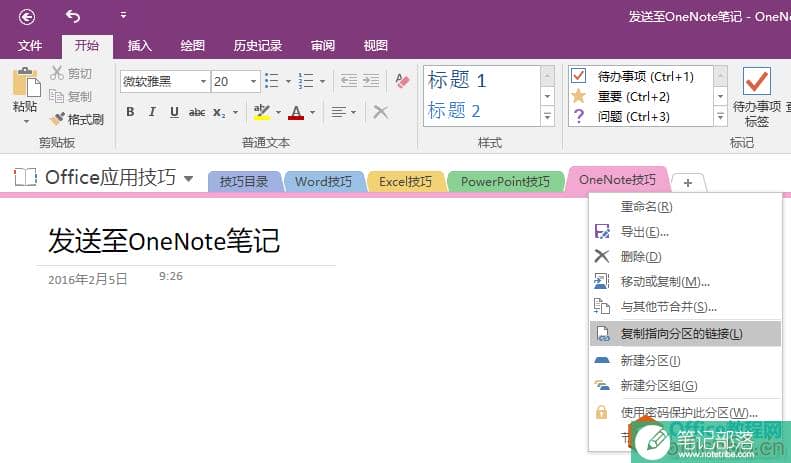
Task: Apply the 标题 1 style
Action: tap(457, 80)
